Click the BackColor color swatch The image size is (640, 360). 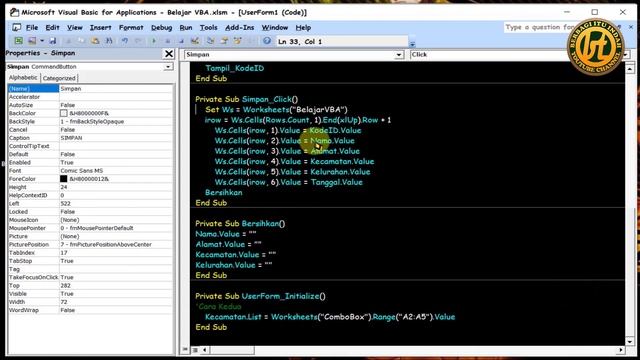tap(64, 113)
